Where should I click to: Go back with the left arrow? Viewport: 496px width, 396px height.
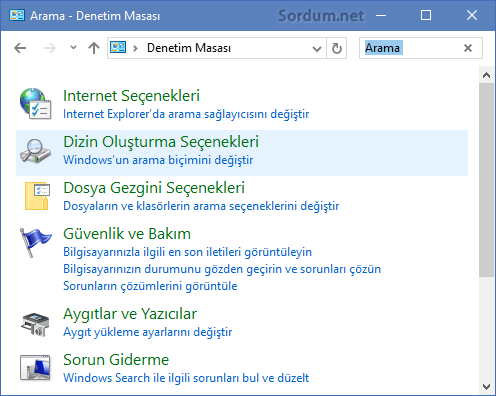pyautogui.click(x=20, y=48)
